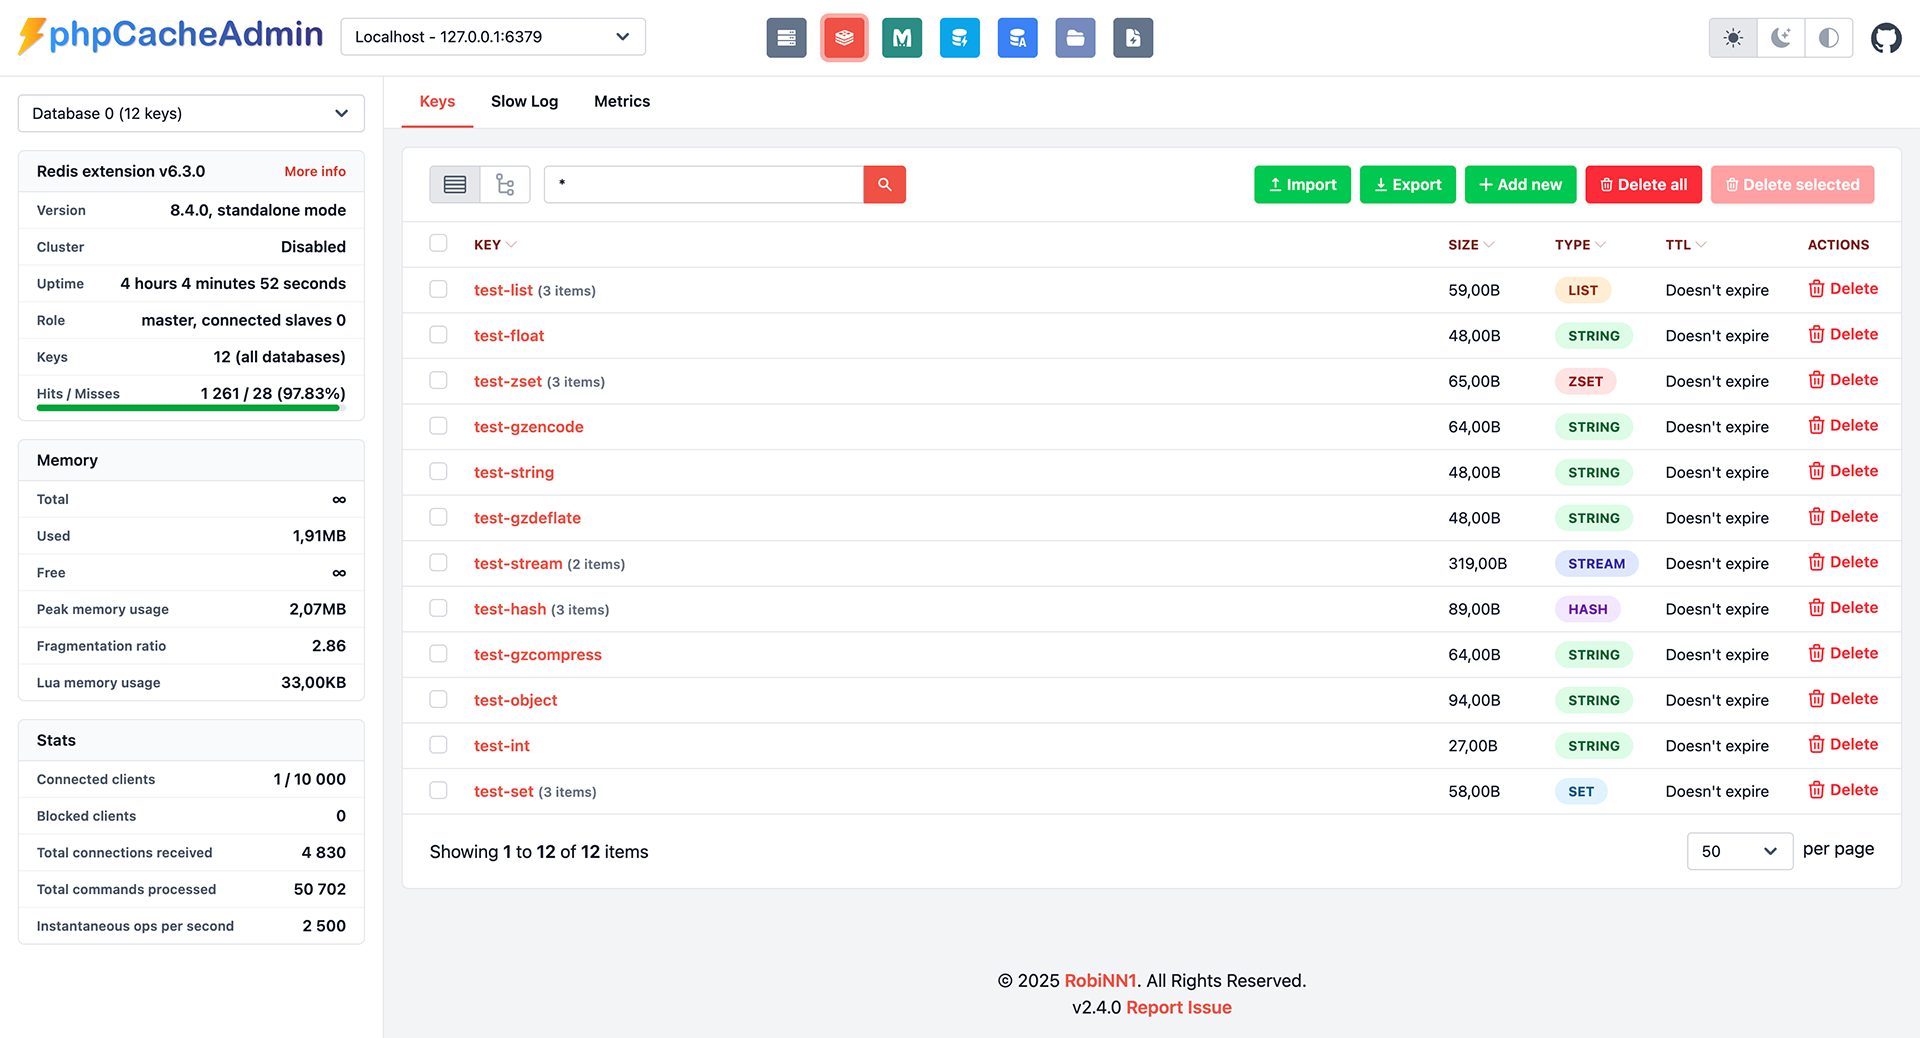Open the Metrics tab

622,101
